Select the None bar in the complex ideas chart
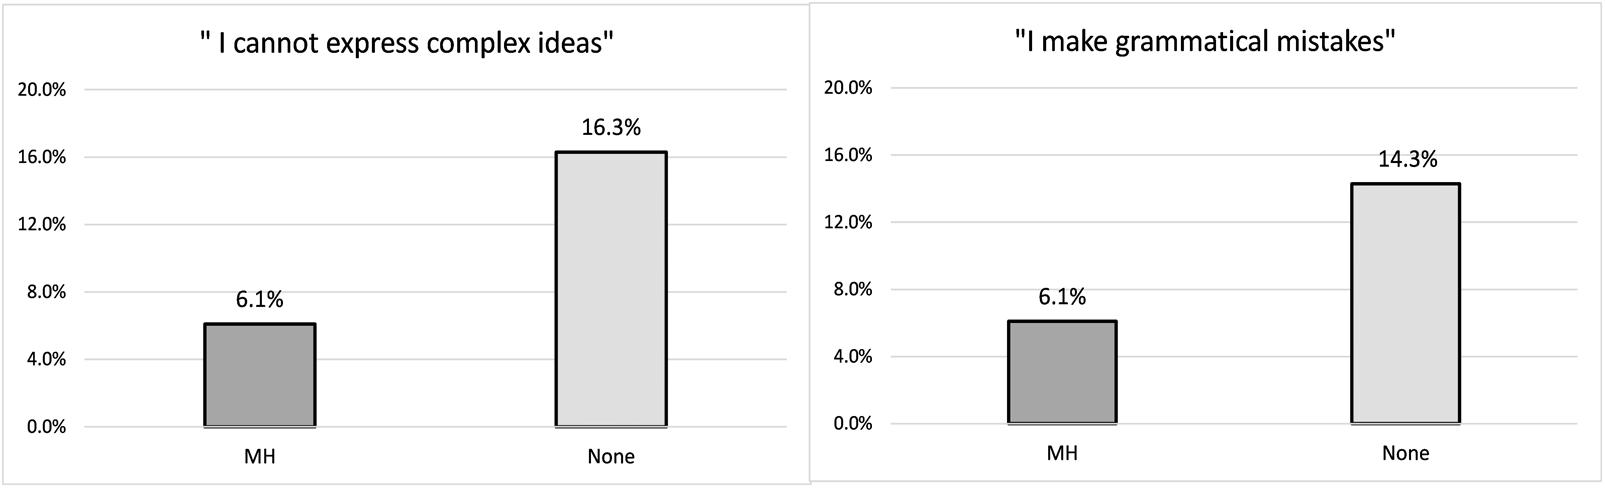 point(611,289)
